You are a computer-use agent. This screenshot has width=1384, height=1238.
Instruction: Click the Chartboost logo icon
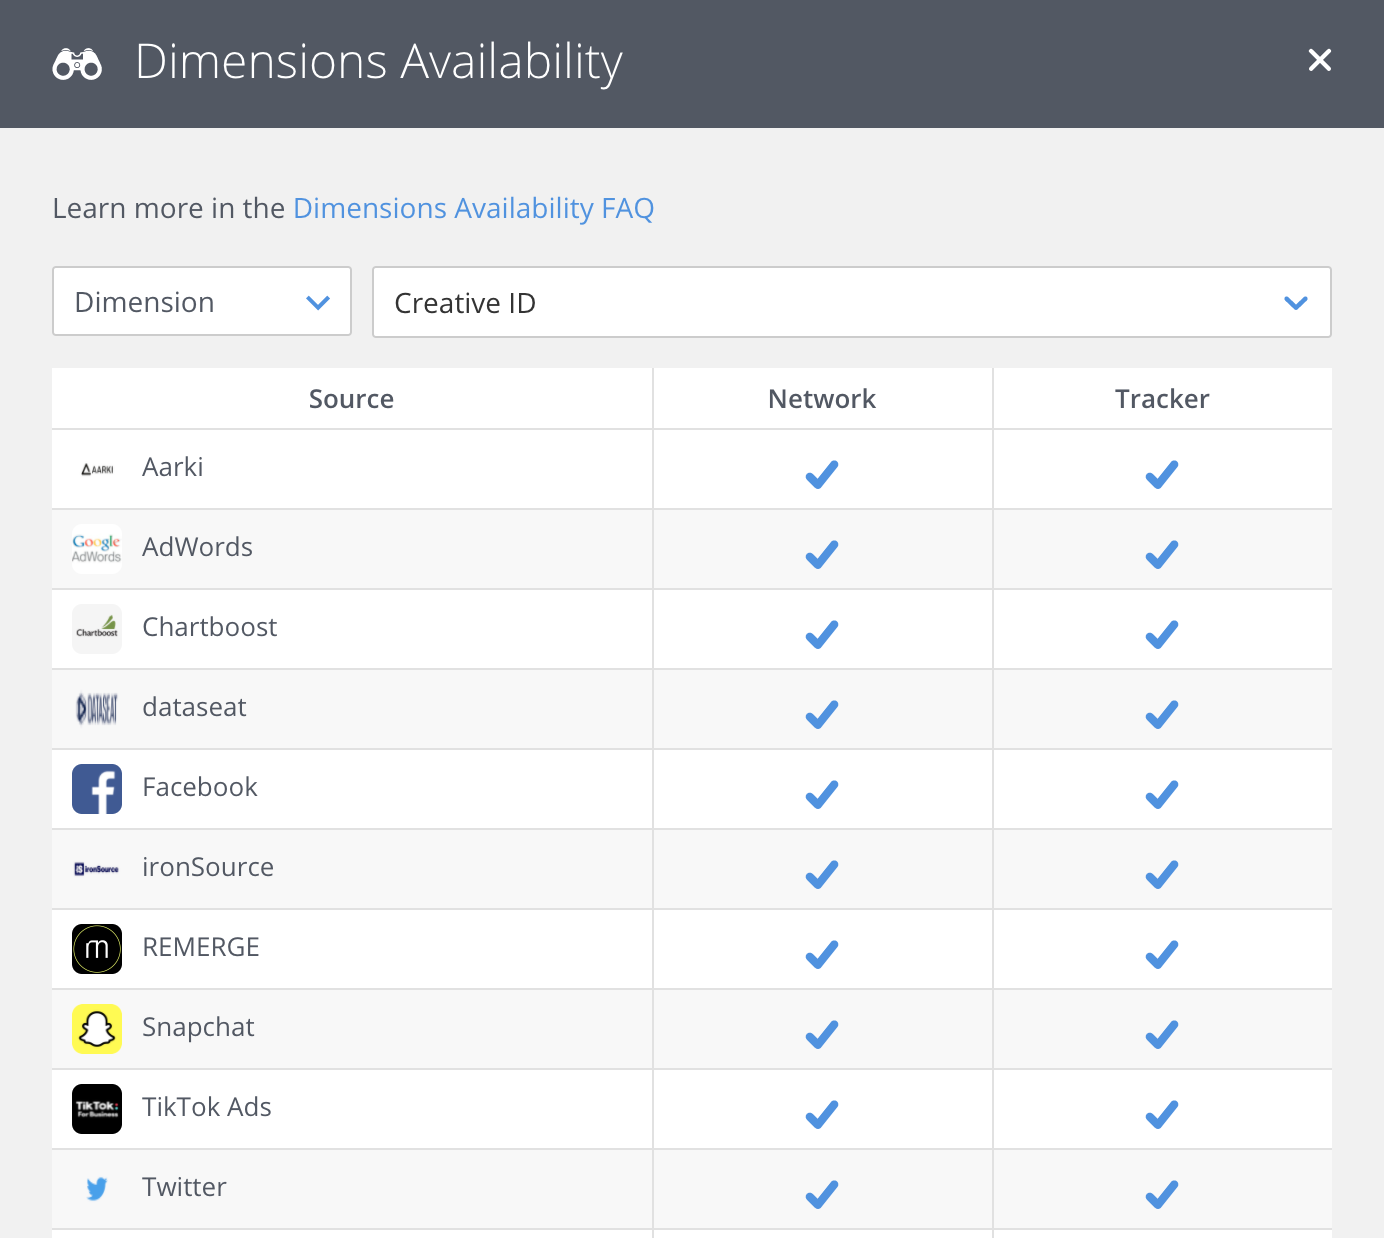point(97,629)
